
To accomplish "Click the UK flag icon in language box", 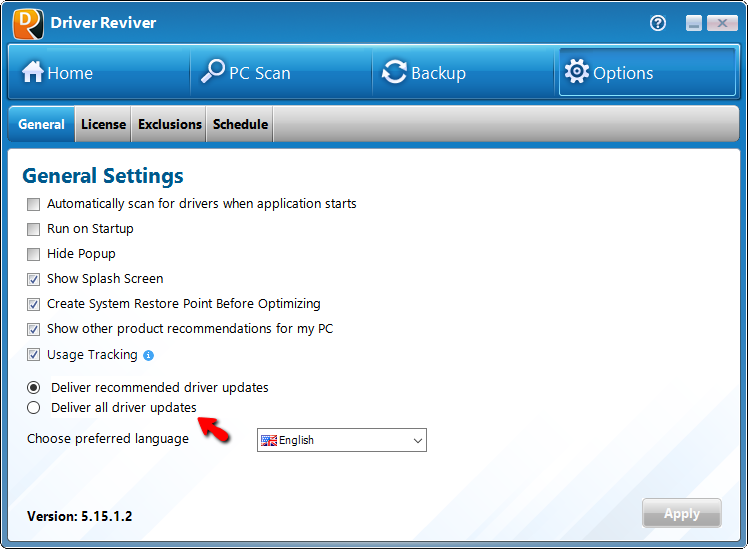I will point(268,440).
